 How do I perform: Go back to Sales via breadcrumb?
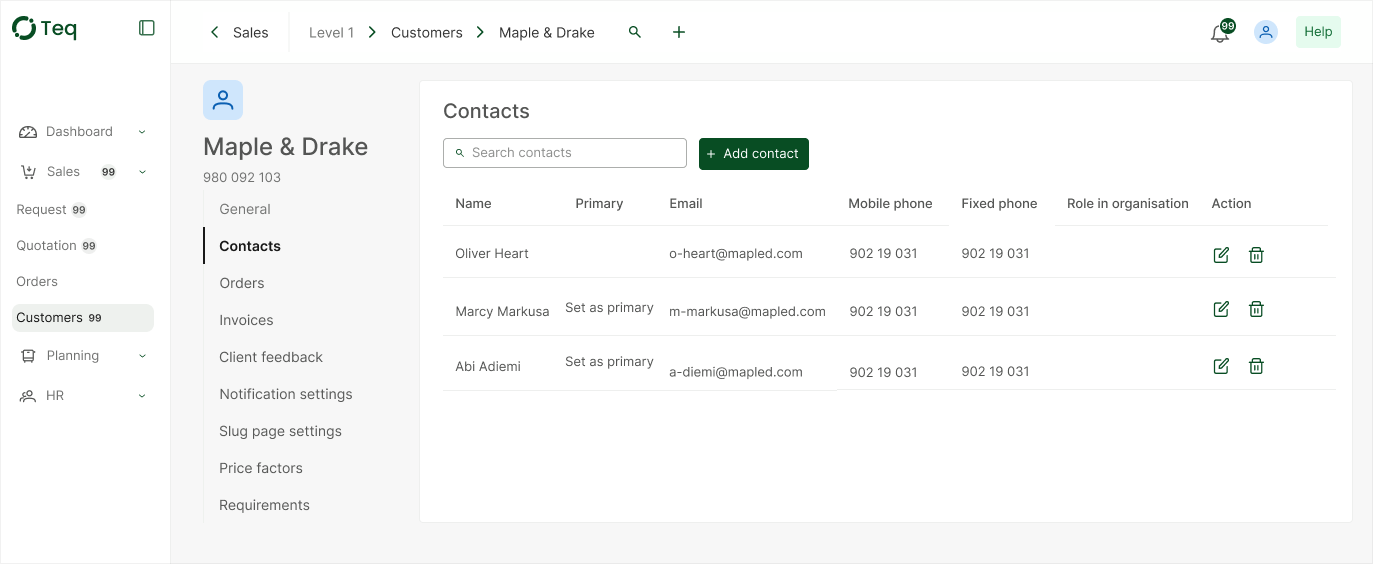pyautogui.click(x=239, y=32)
